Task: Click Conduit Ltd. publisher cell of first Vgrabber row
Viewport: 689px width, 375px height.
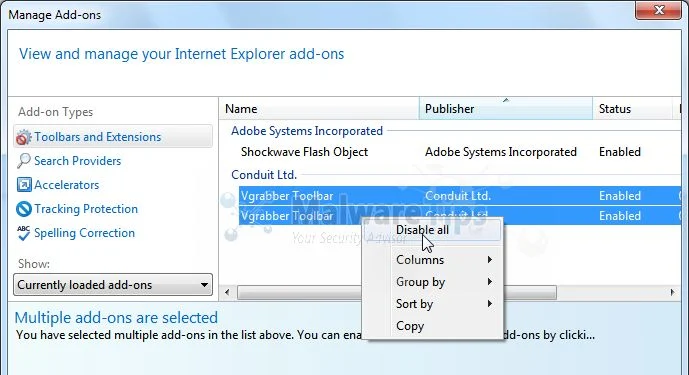Action: [x=458, y=196]
